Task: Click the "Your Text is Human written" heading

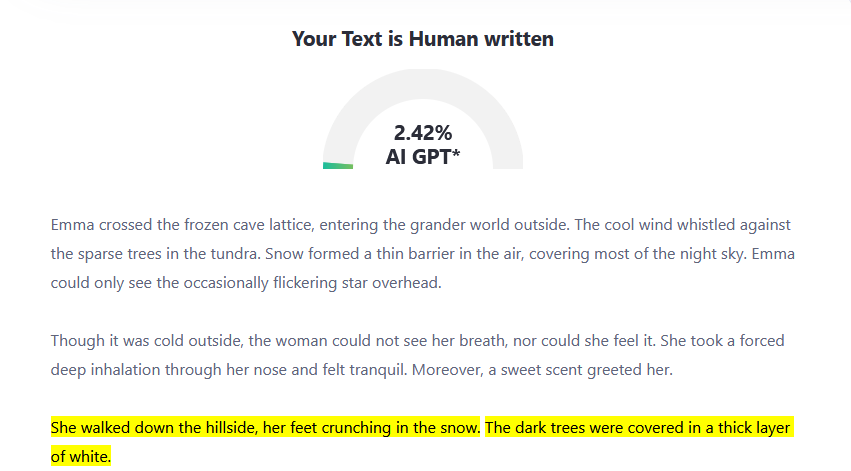Action: click(422, 39)
